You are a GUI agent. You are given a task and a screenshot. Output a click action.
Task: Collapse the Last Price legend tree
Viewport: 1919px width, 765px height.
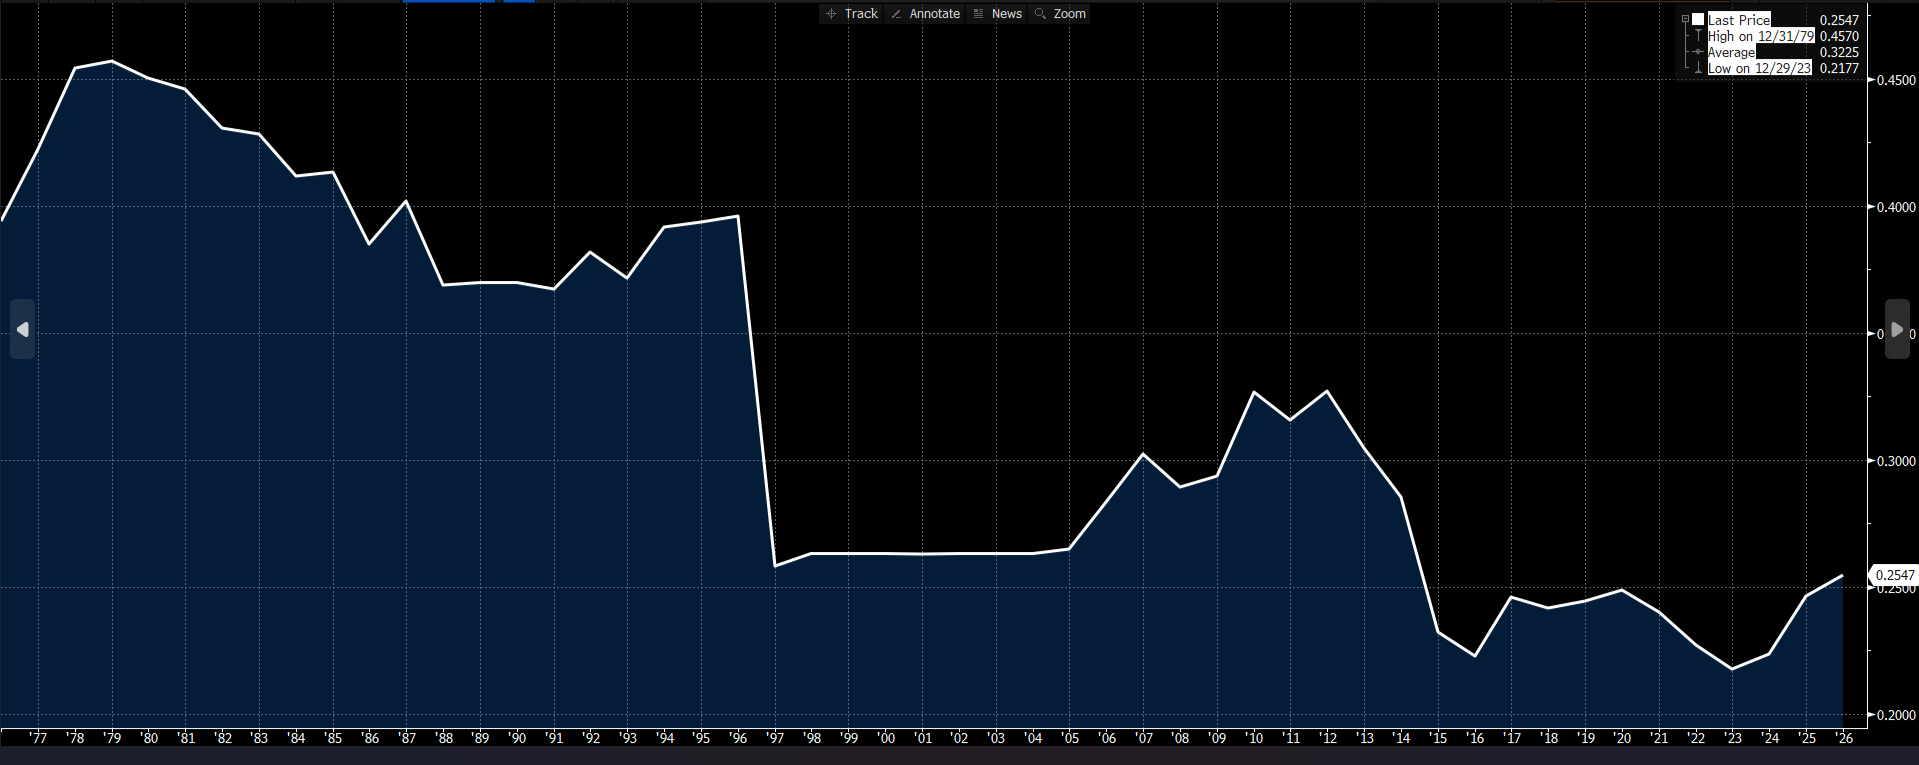1685,20
